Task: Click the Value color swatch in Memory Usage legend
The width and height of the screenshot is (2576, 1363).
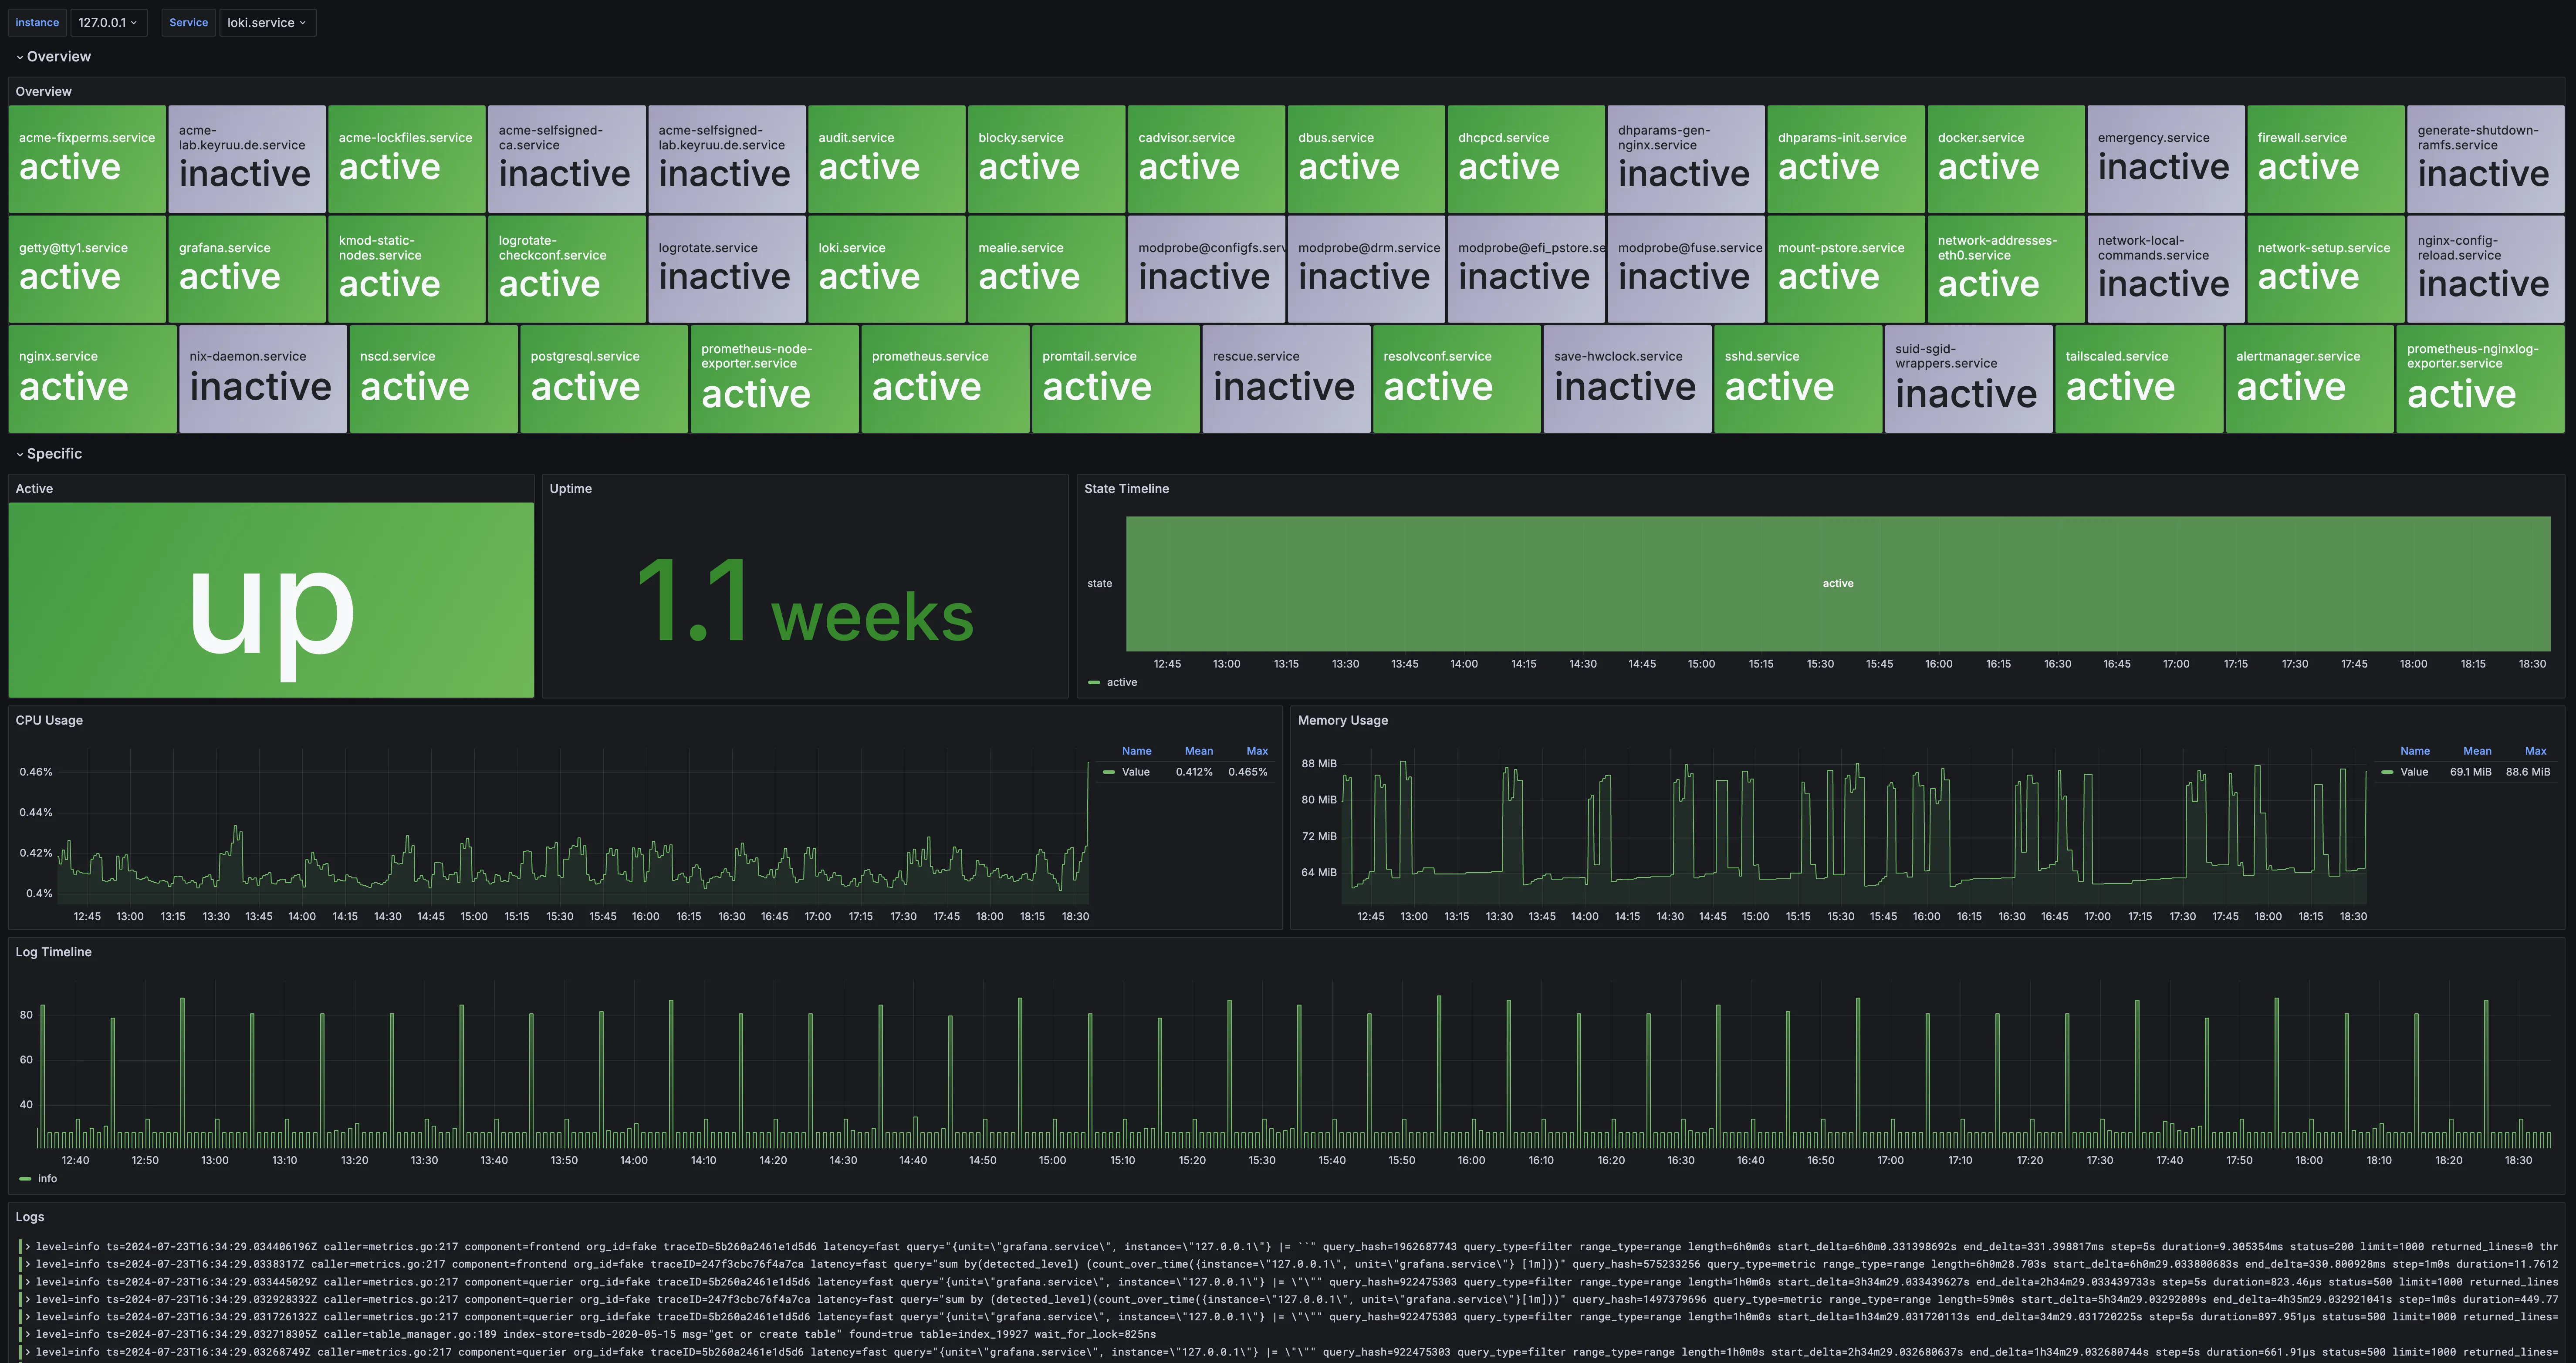Action: coord(2388,771)
